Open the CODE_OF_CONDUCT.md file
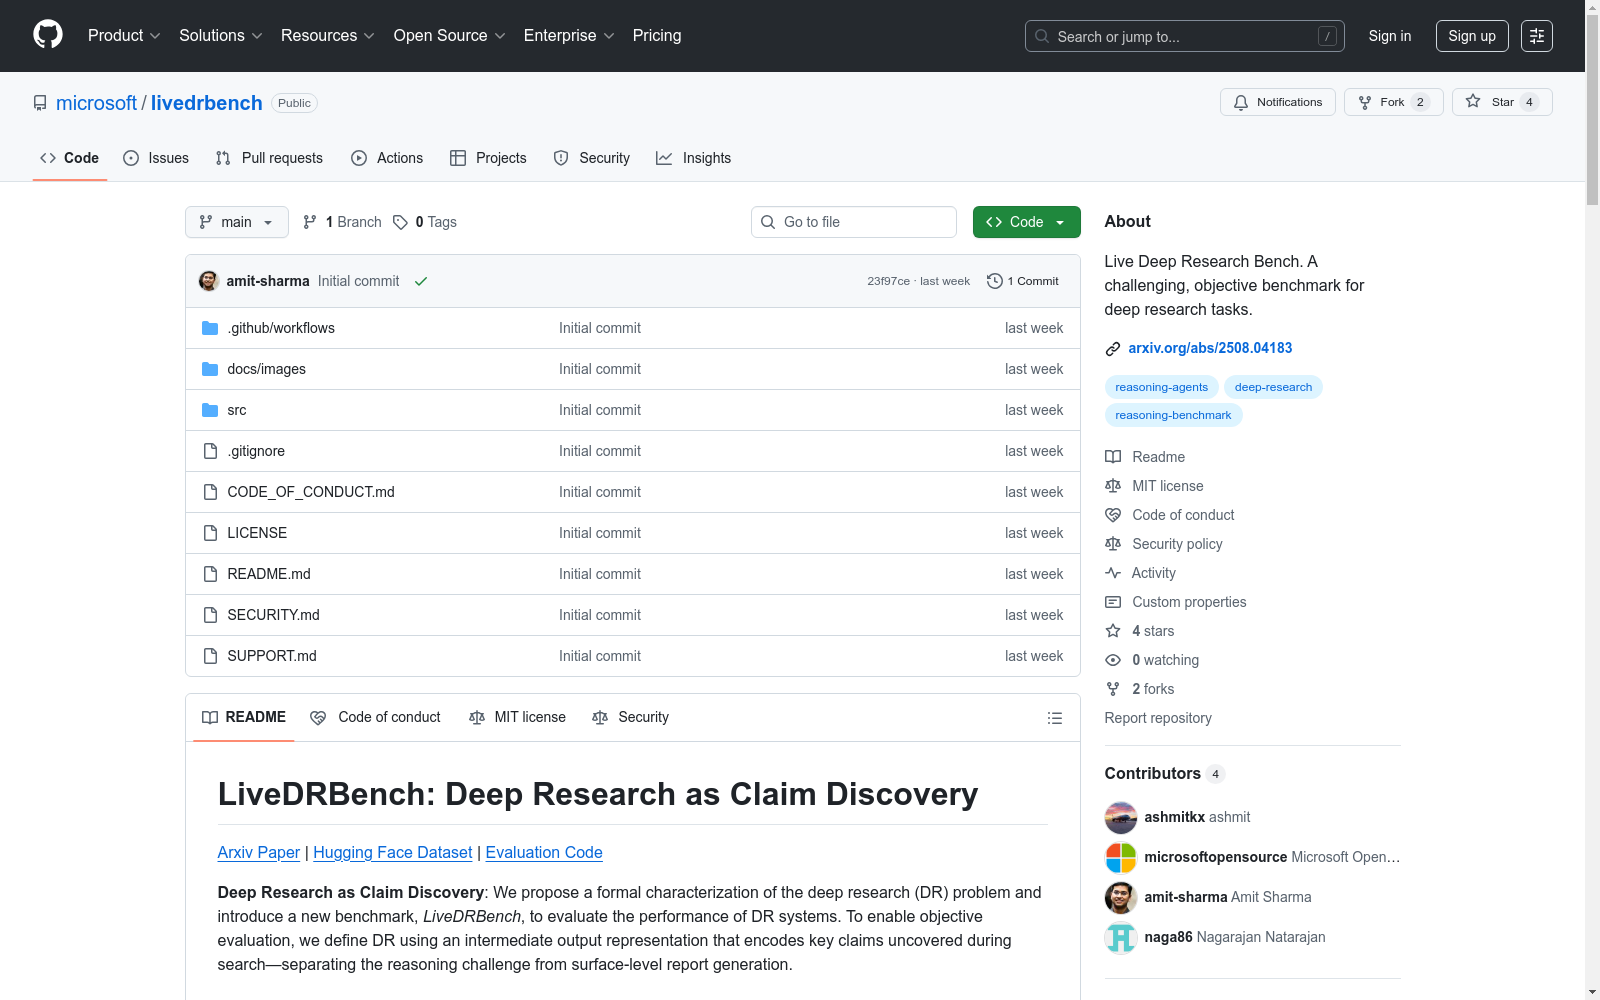Image resolution: width=1600 pixels, height=1000 pixels. (x=311, y=492)
